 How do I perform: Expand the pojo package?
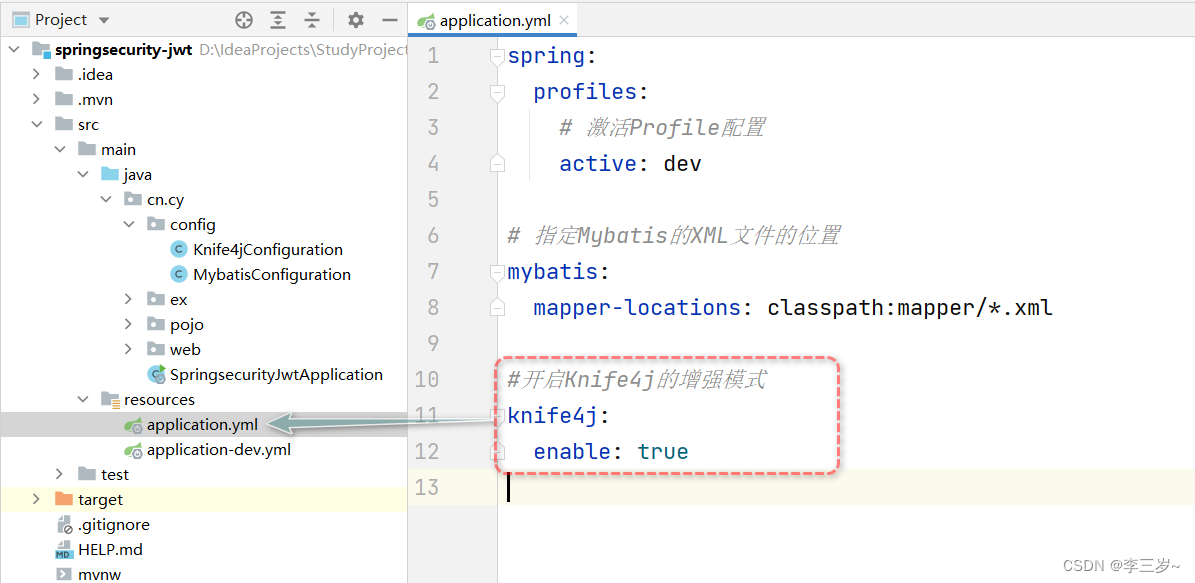coord(128,325)
